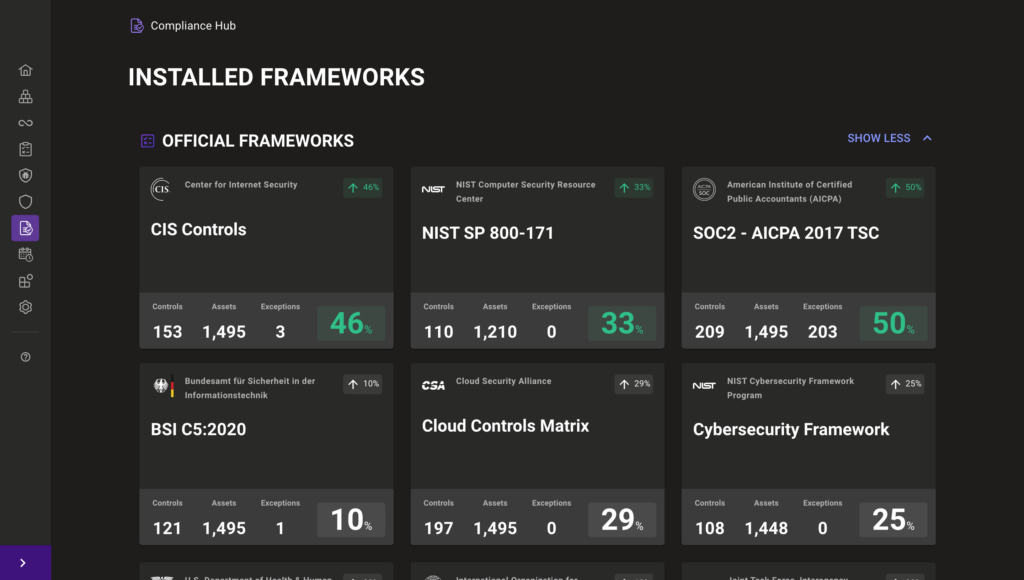Screen dimensions: 1024x580
Task: Click the German eagle BSI logo
Action: (163, 386)
